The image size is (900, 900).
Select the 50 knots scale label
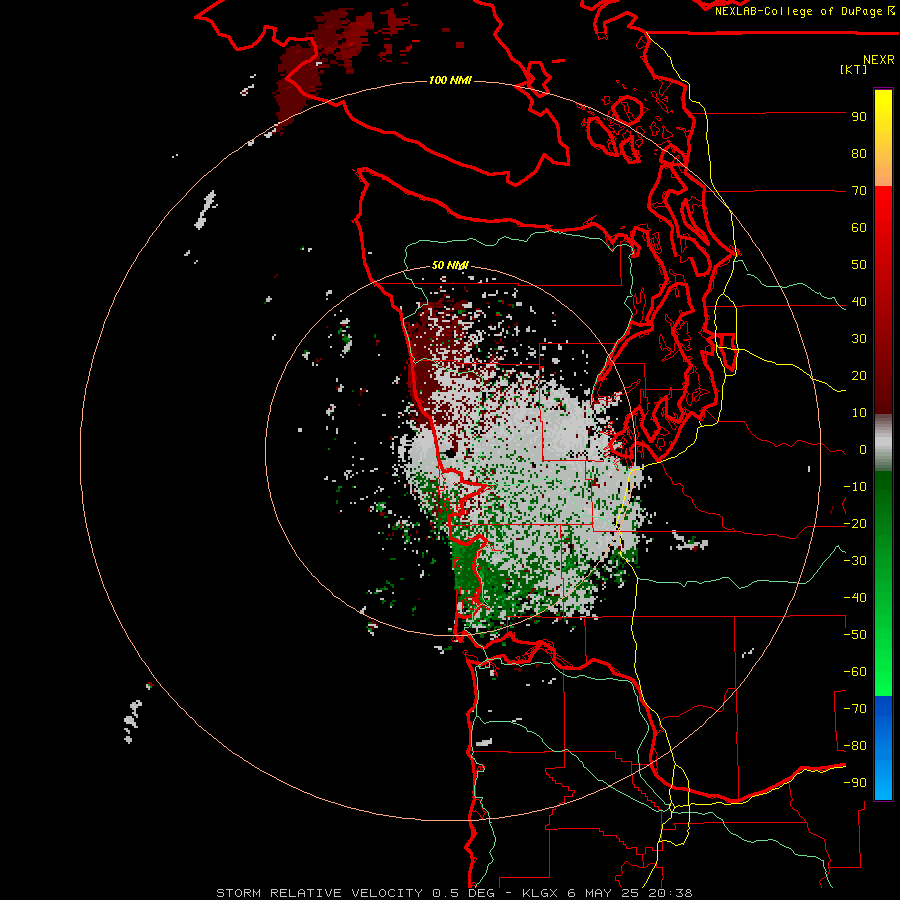859,265
